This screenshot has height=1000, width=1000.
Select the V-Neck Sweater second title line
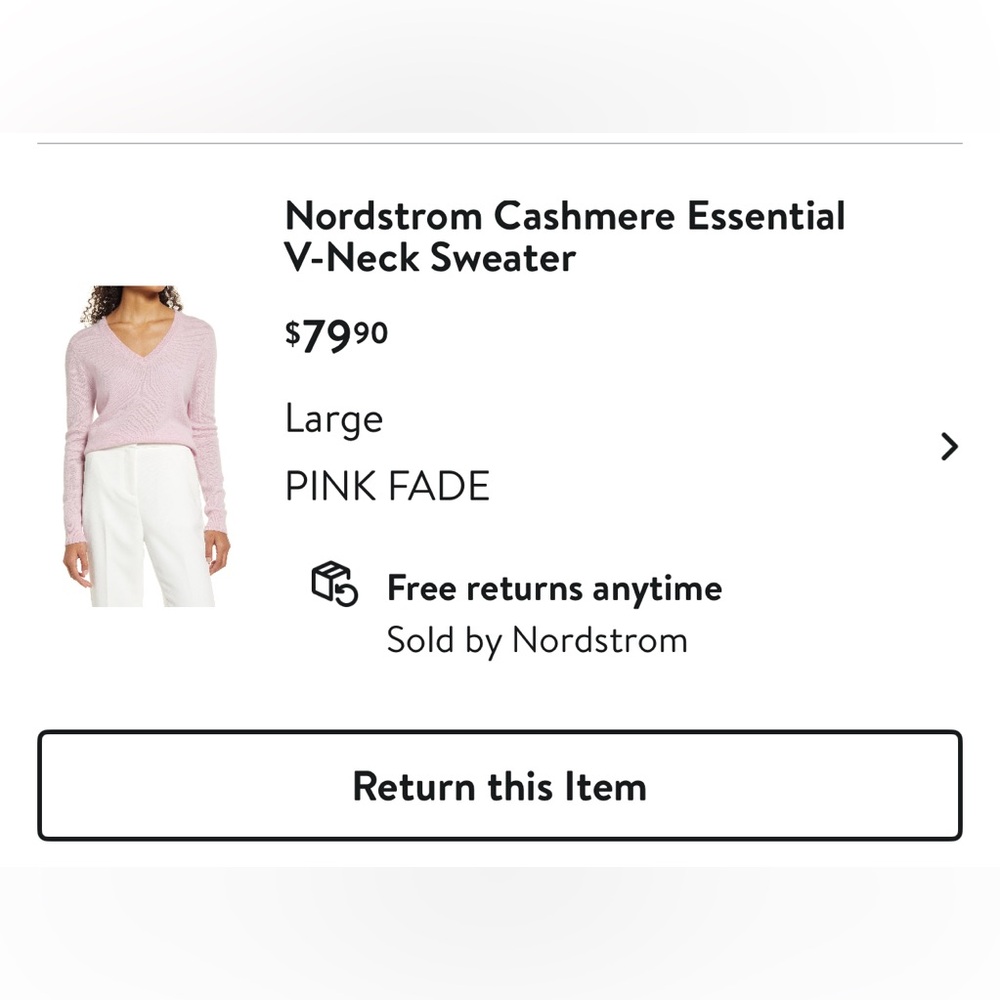point(430,258)
